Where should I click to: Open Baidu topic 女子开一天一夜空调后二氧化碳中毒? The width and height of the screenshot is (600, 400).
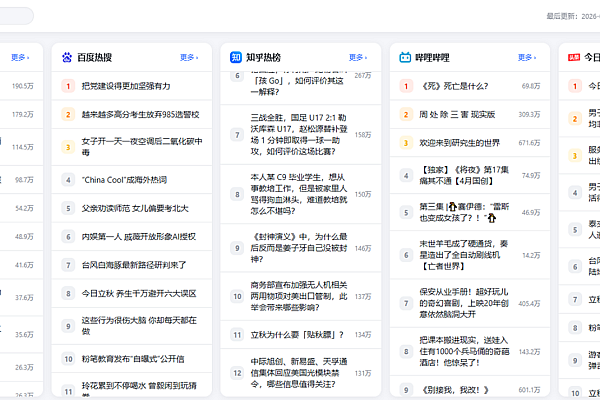[x=142, y=147]
